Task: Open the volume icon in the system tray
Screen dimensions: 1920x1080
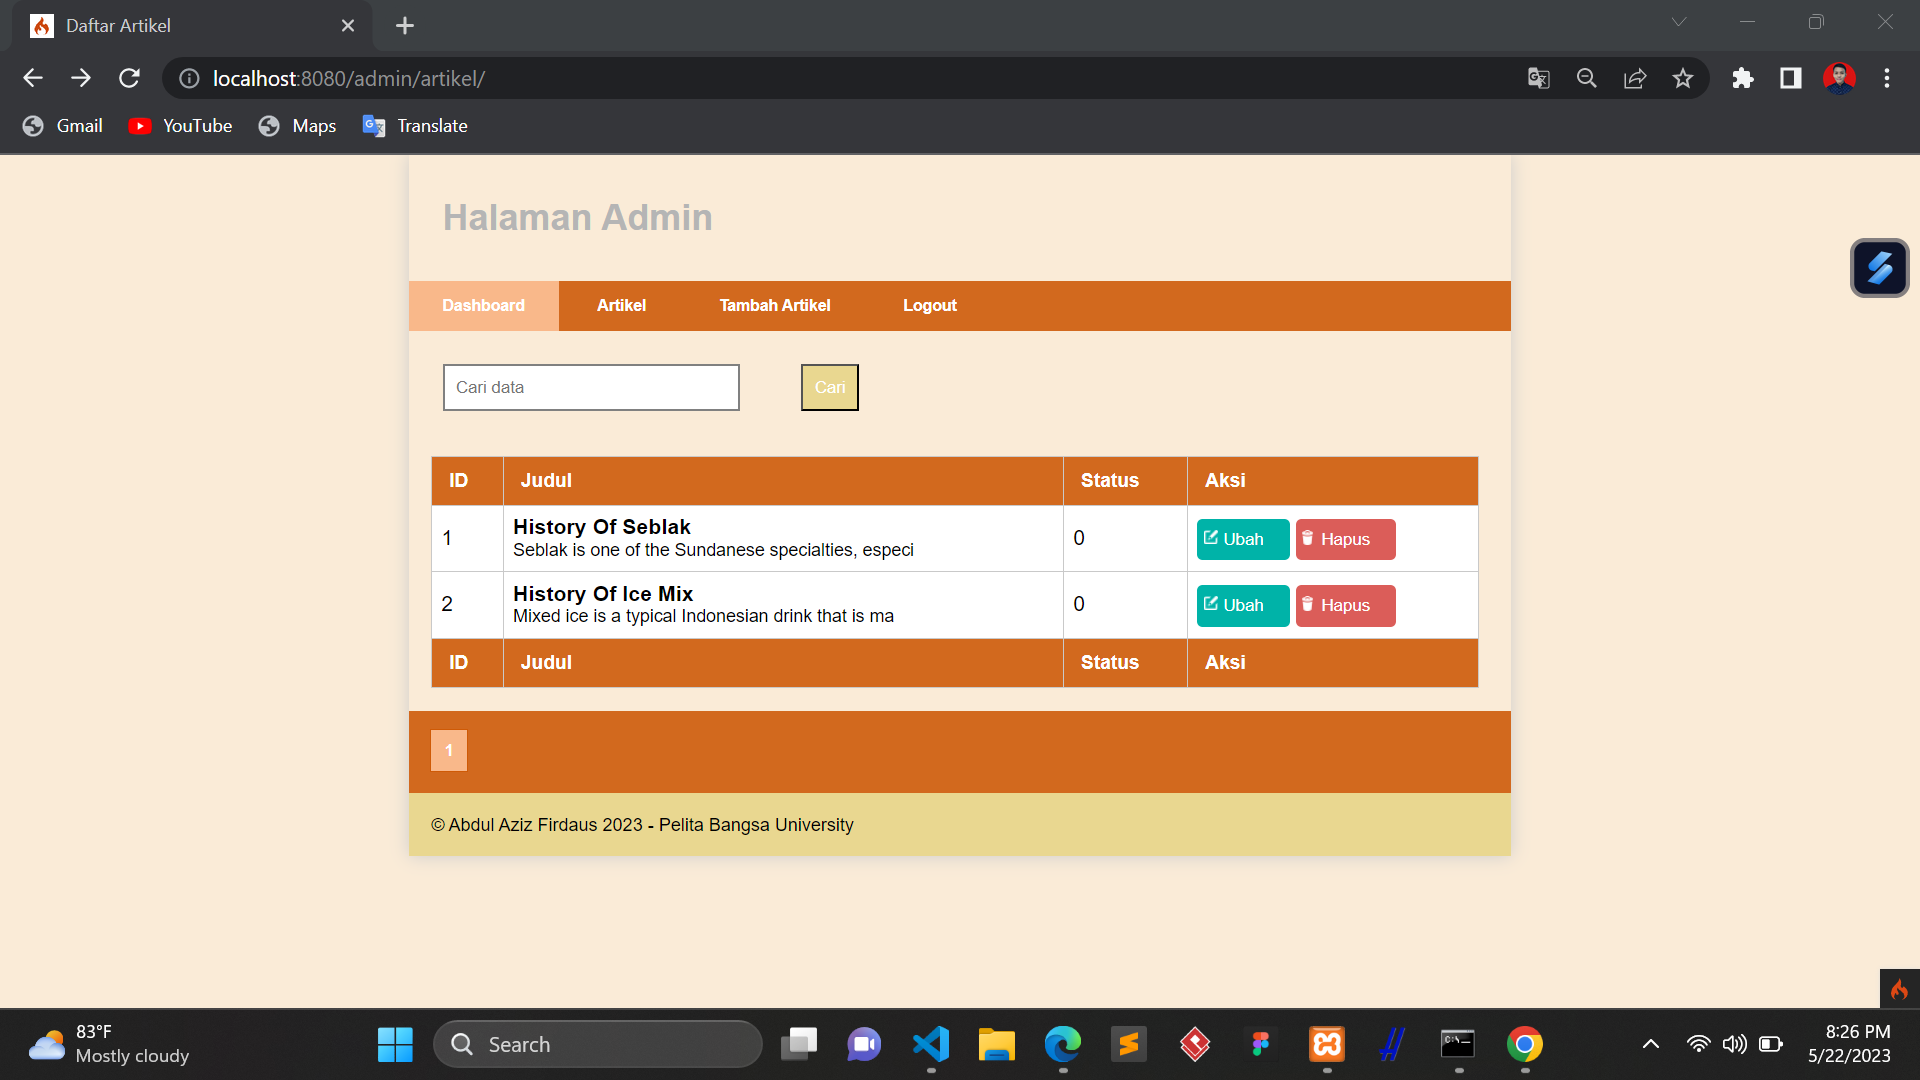Action: pyautogui.click(x=1735, y=1043)
